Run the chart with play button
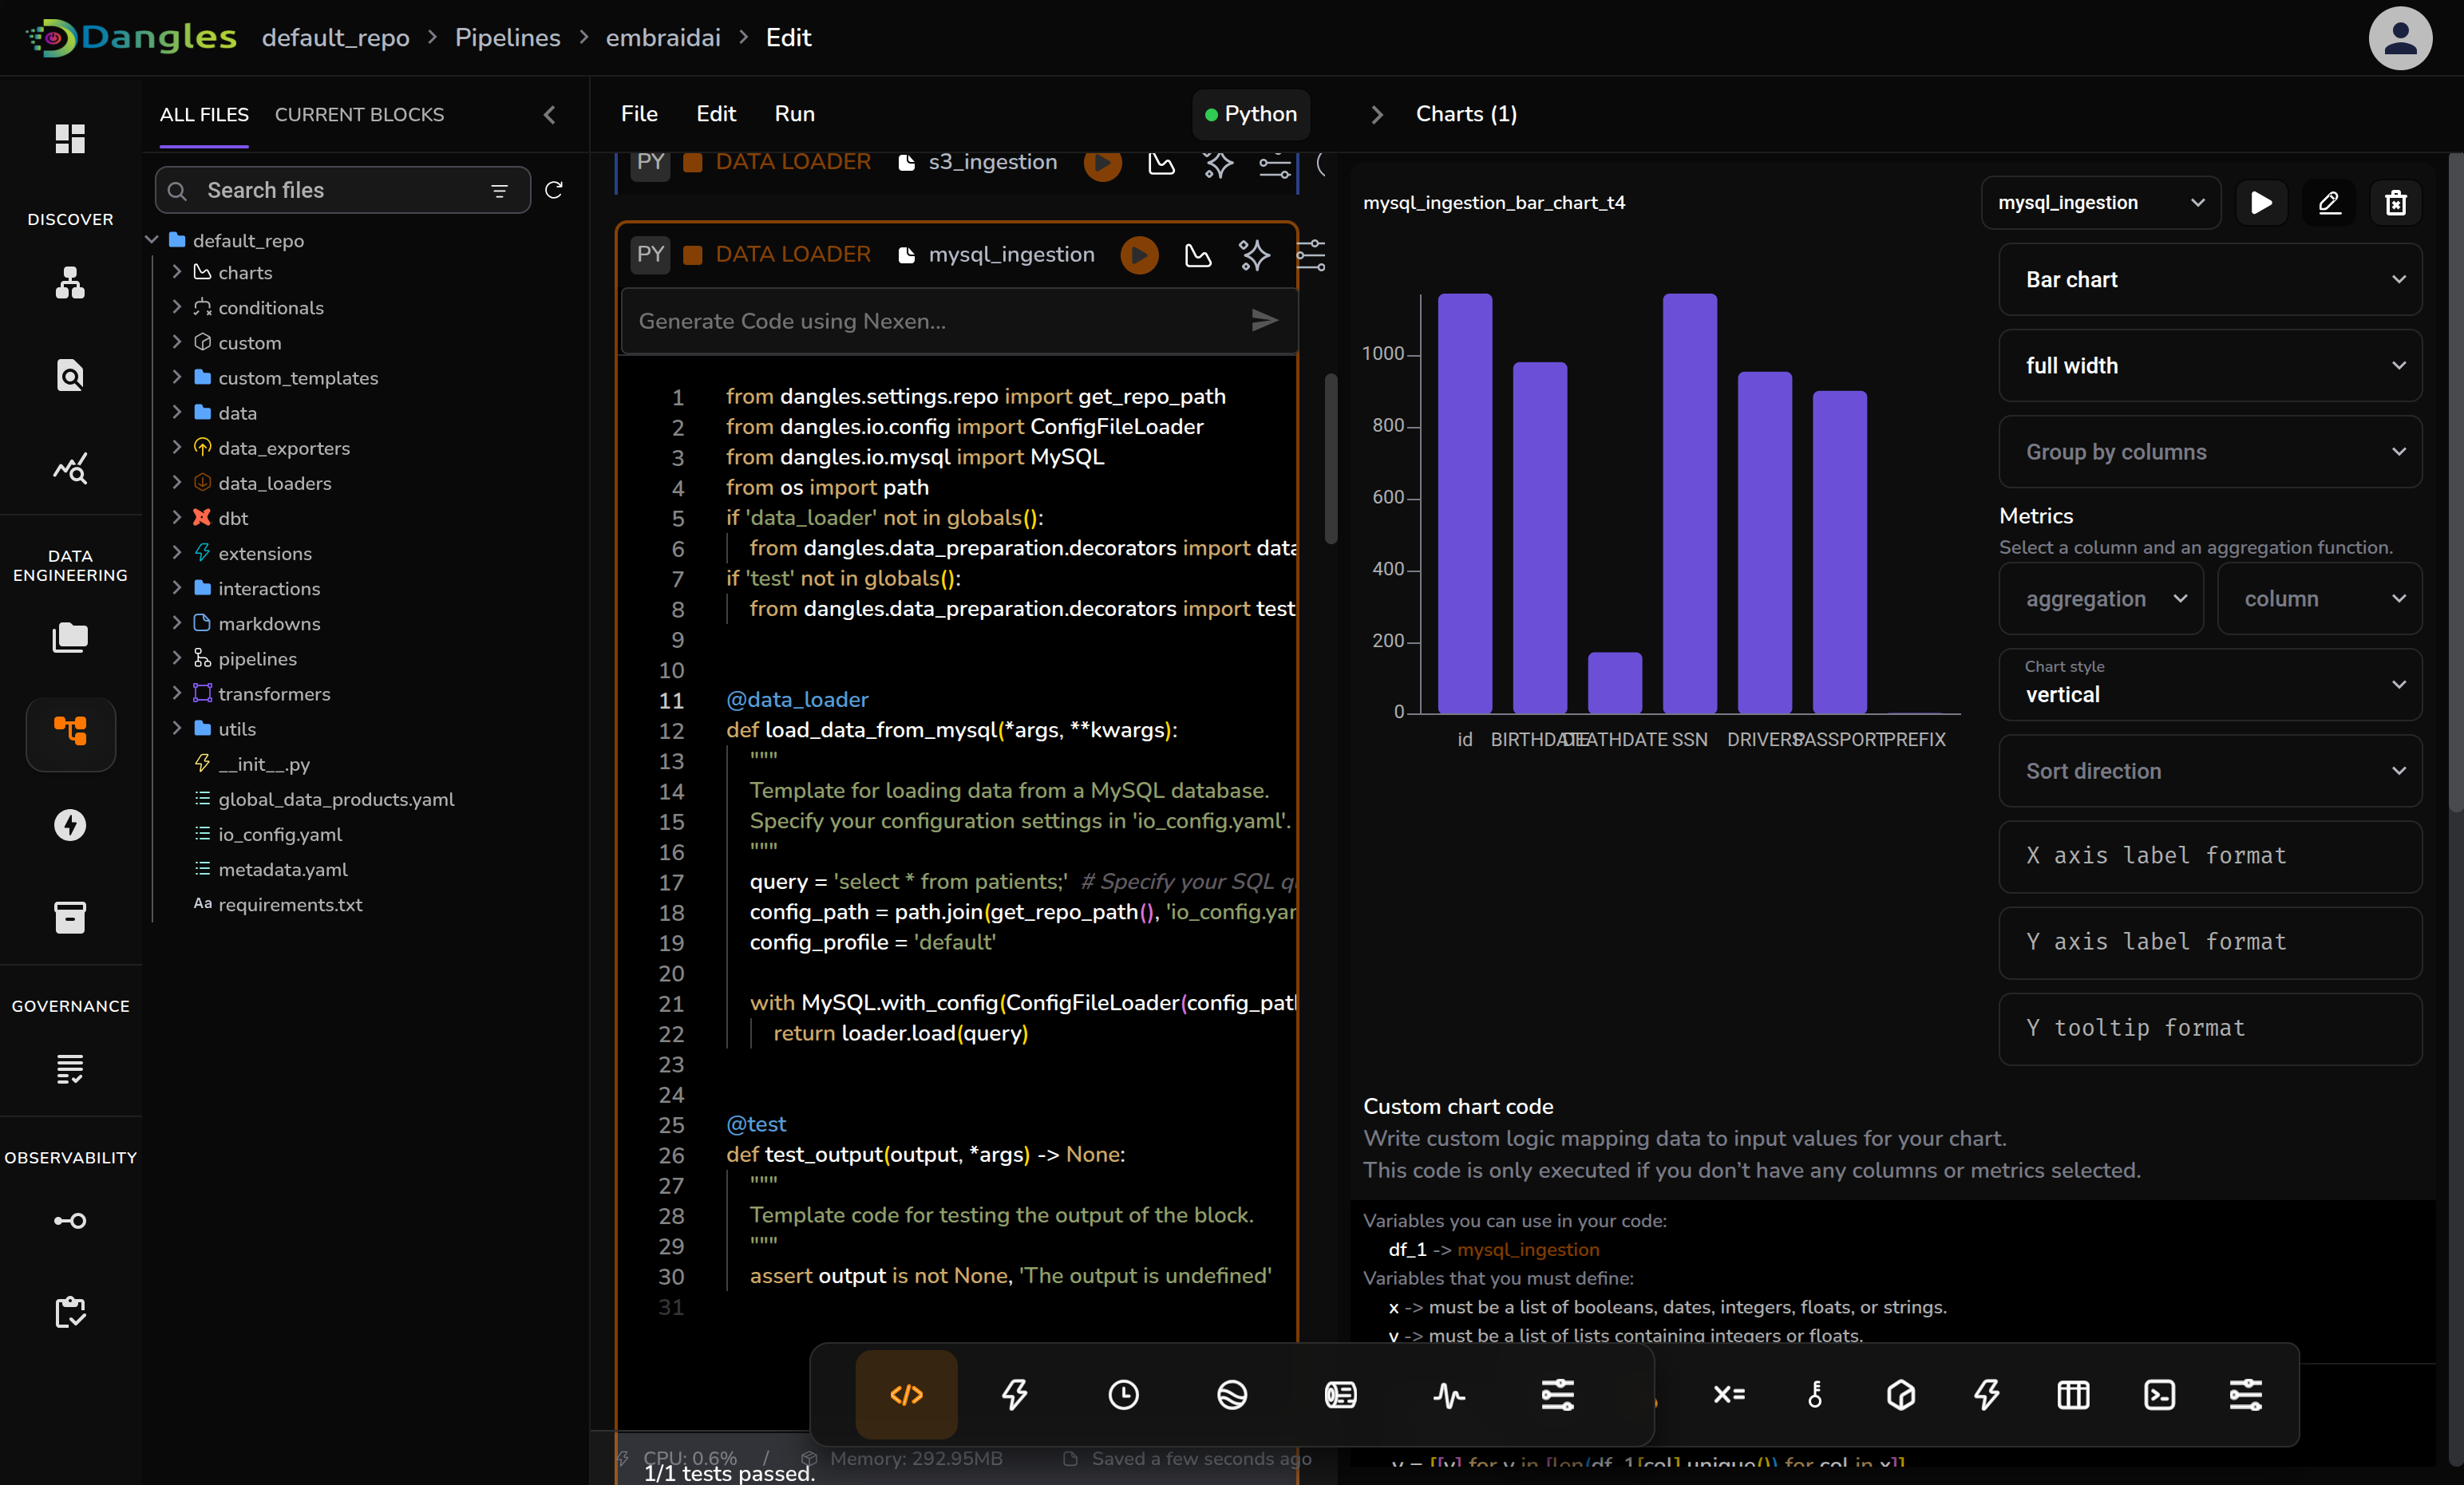The height and width of the screenshot is (1485, 2464). click(x=2261, y=203)
